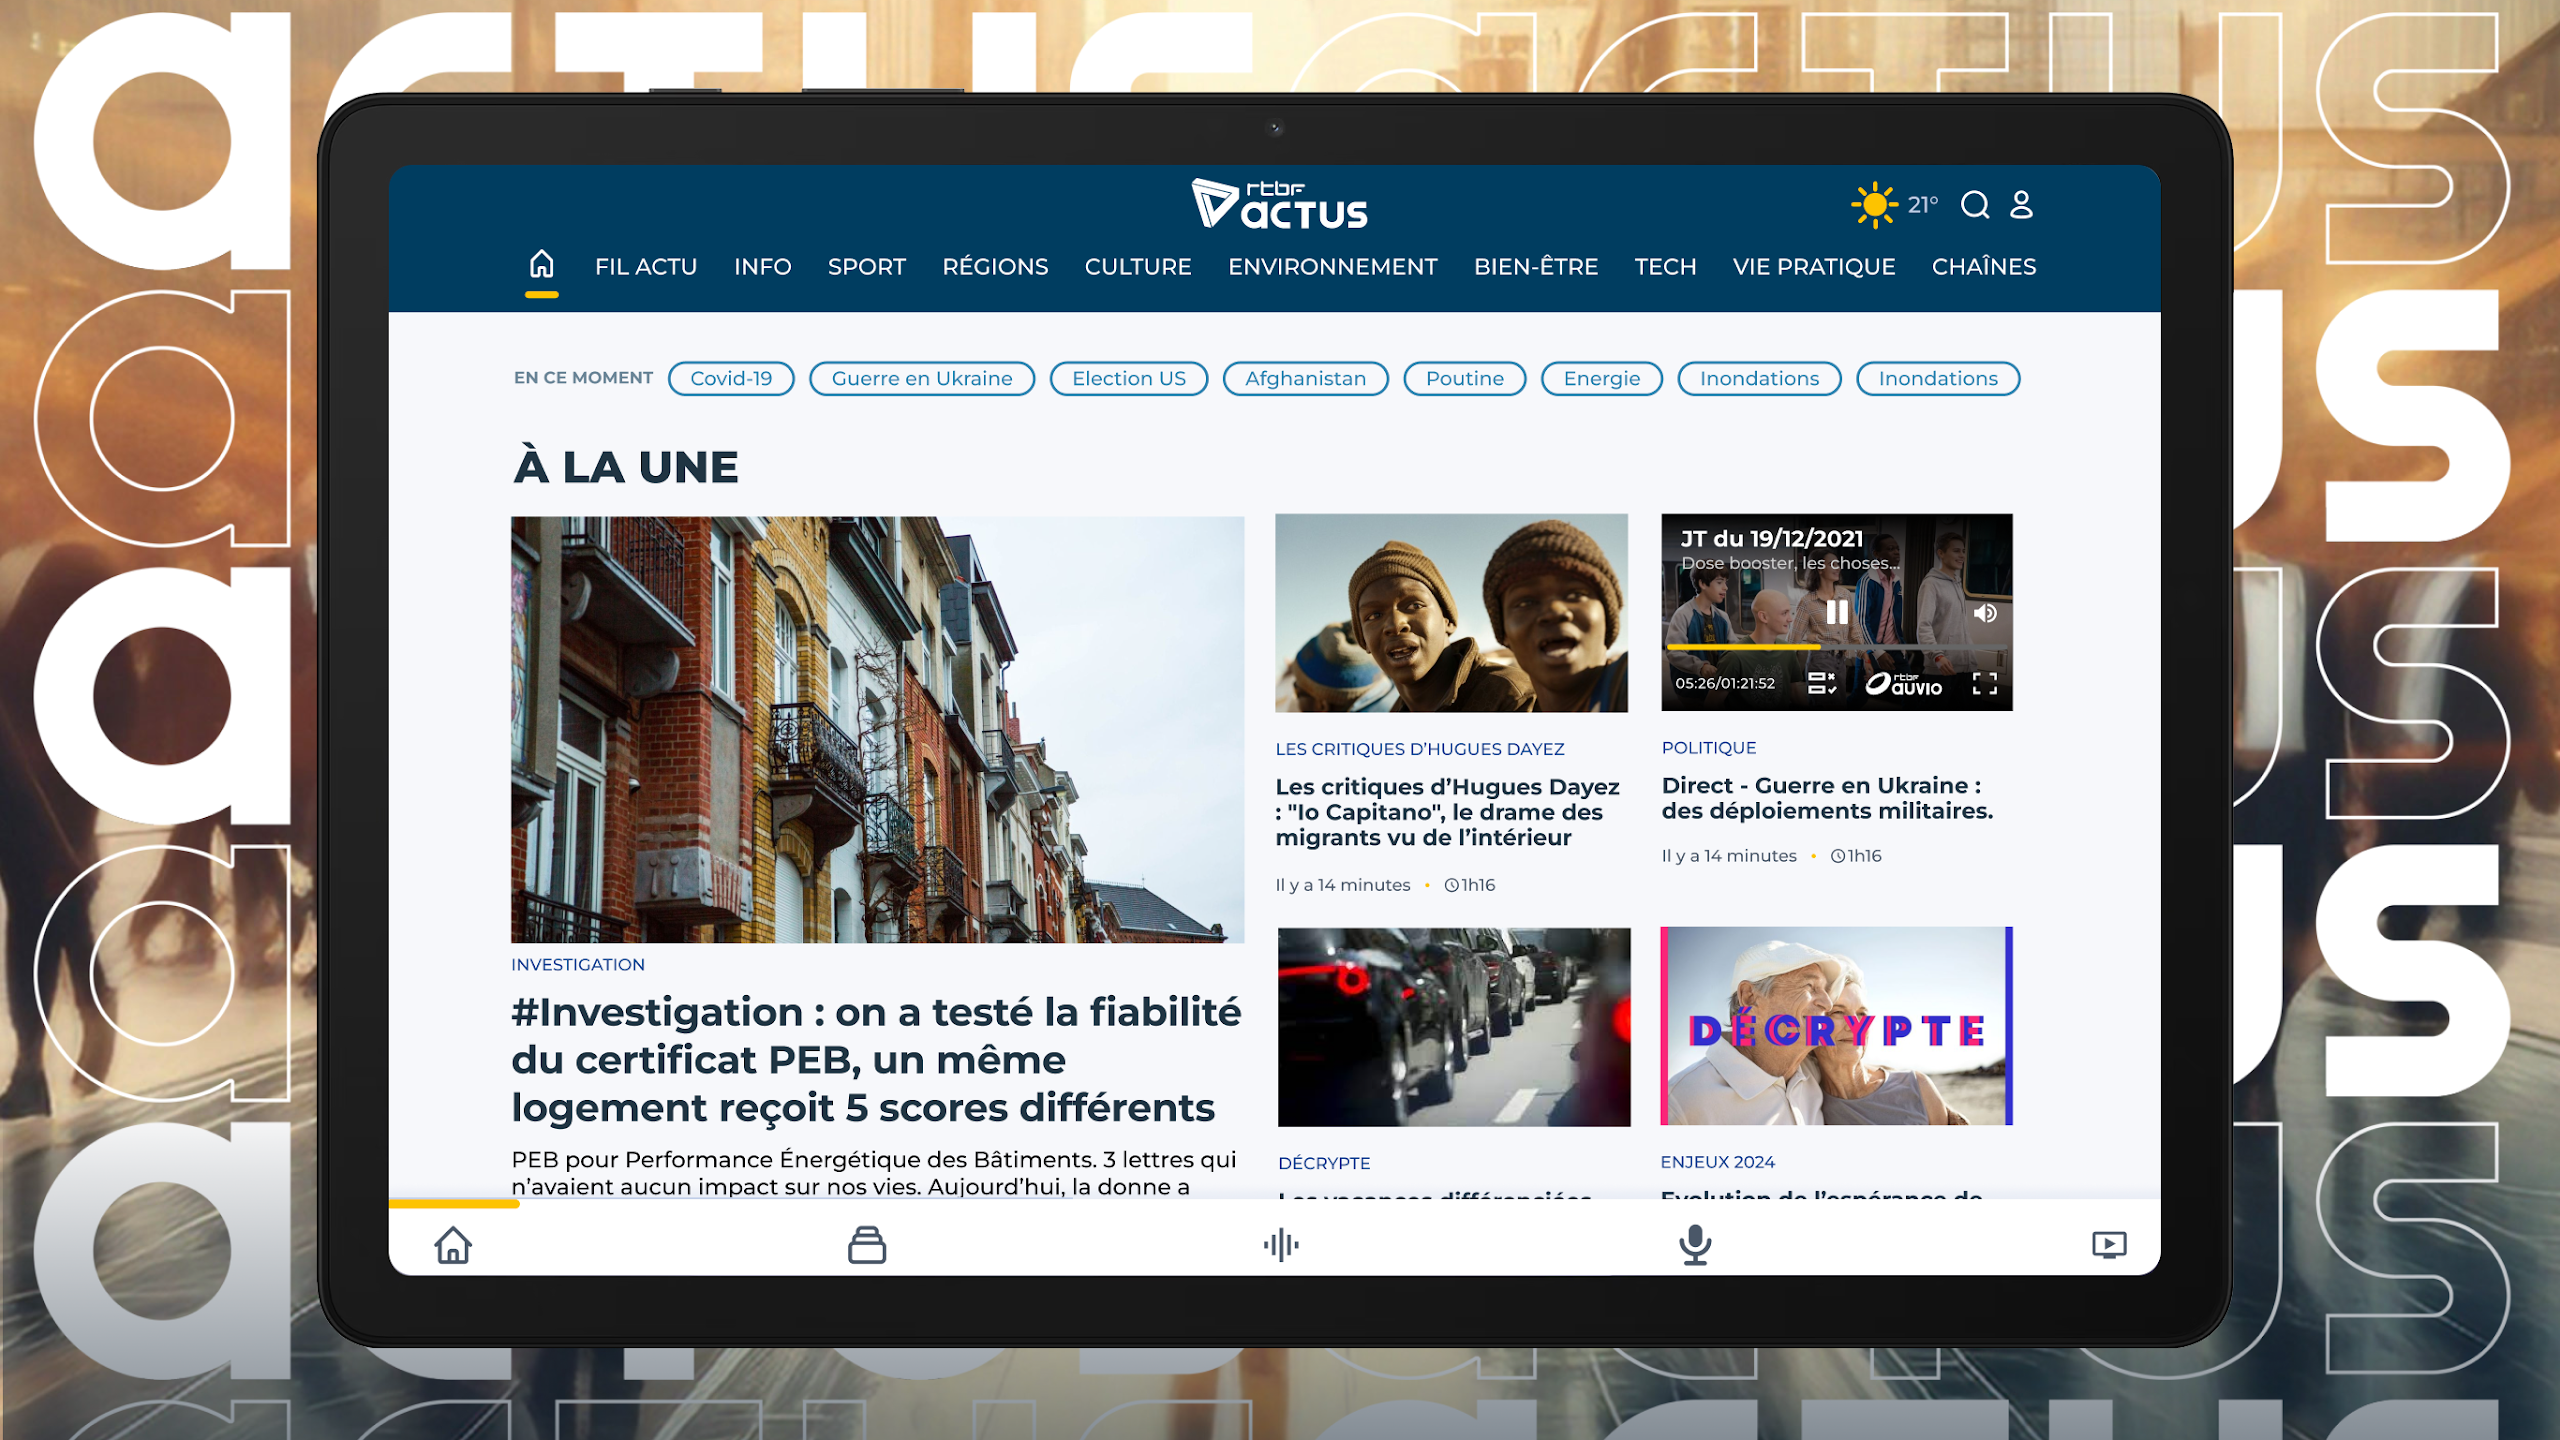2560x1440 pixels.
Task: Go to the SPORT section
Action: [866, 267]
